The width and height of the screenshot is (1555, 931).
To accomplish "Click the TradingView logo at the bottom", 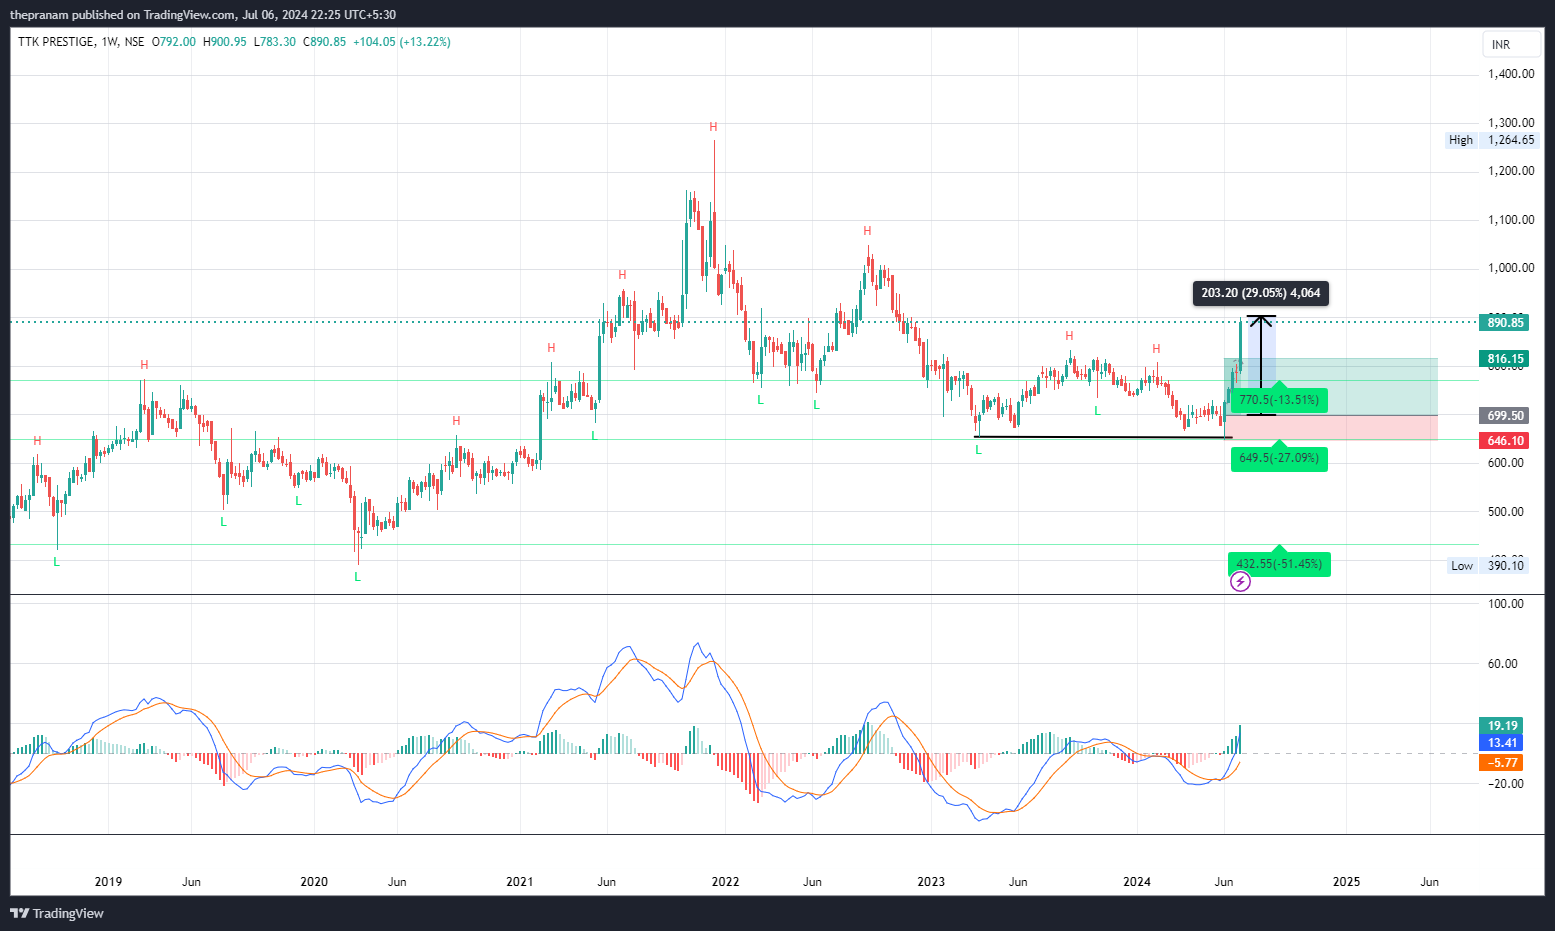I will pos(57,913).
